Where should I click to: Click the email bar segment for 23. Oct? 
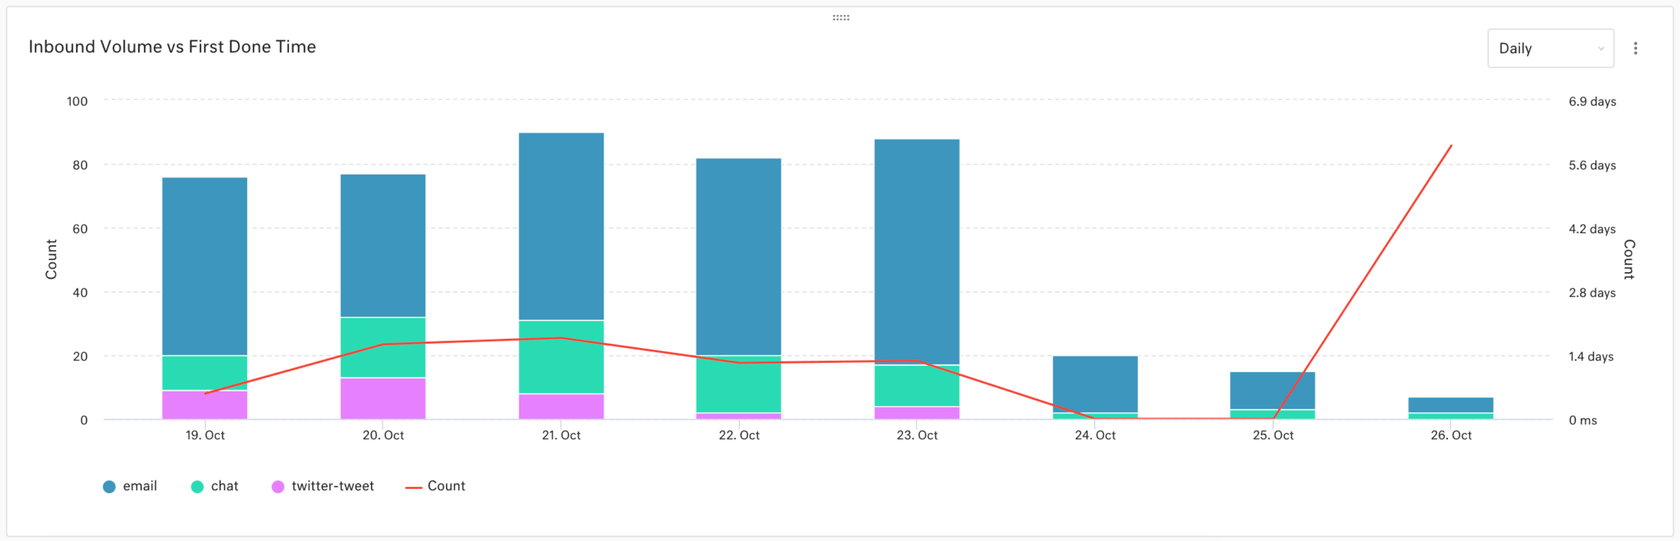click(x=917, y=251)
